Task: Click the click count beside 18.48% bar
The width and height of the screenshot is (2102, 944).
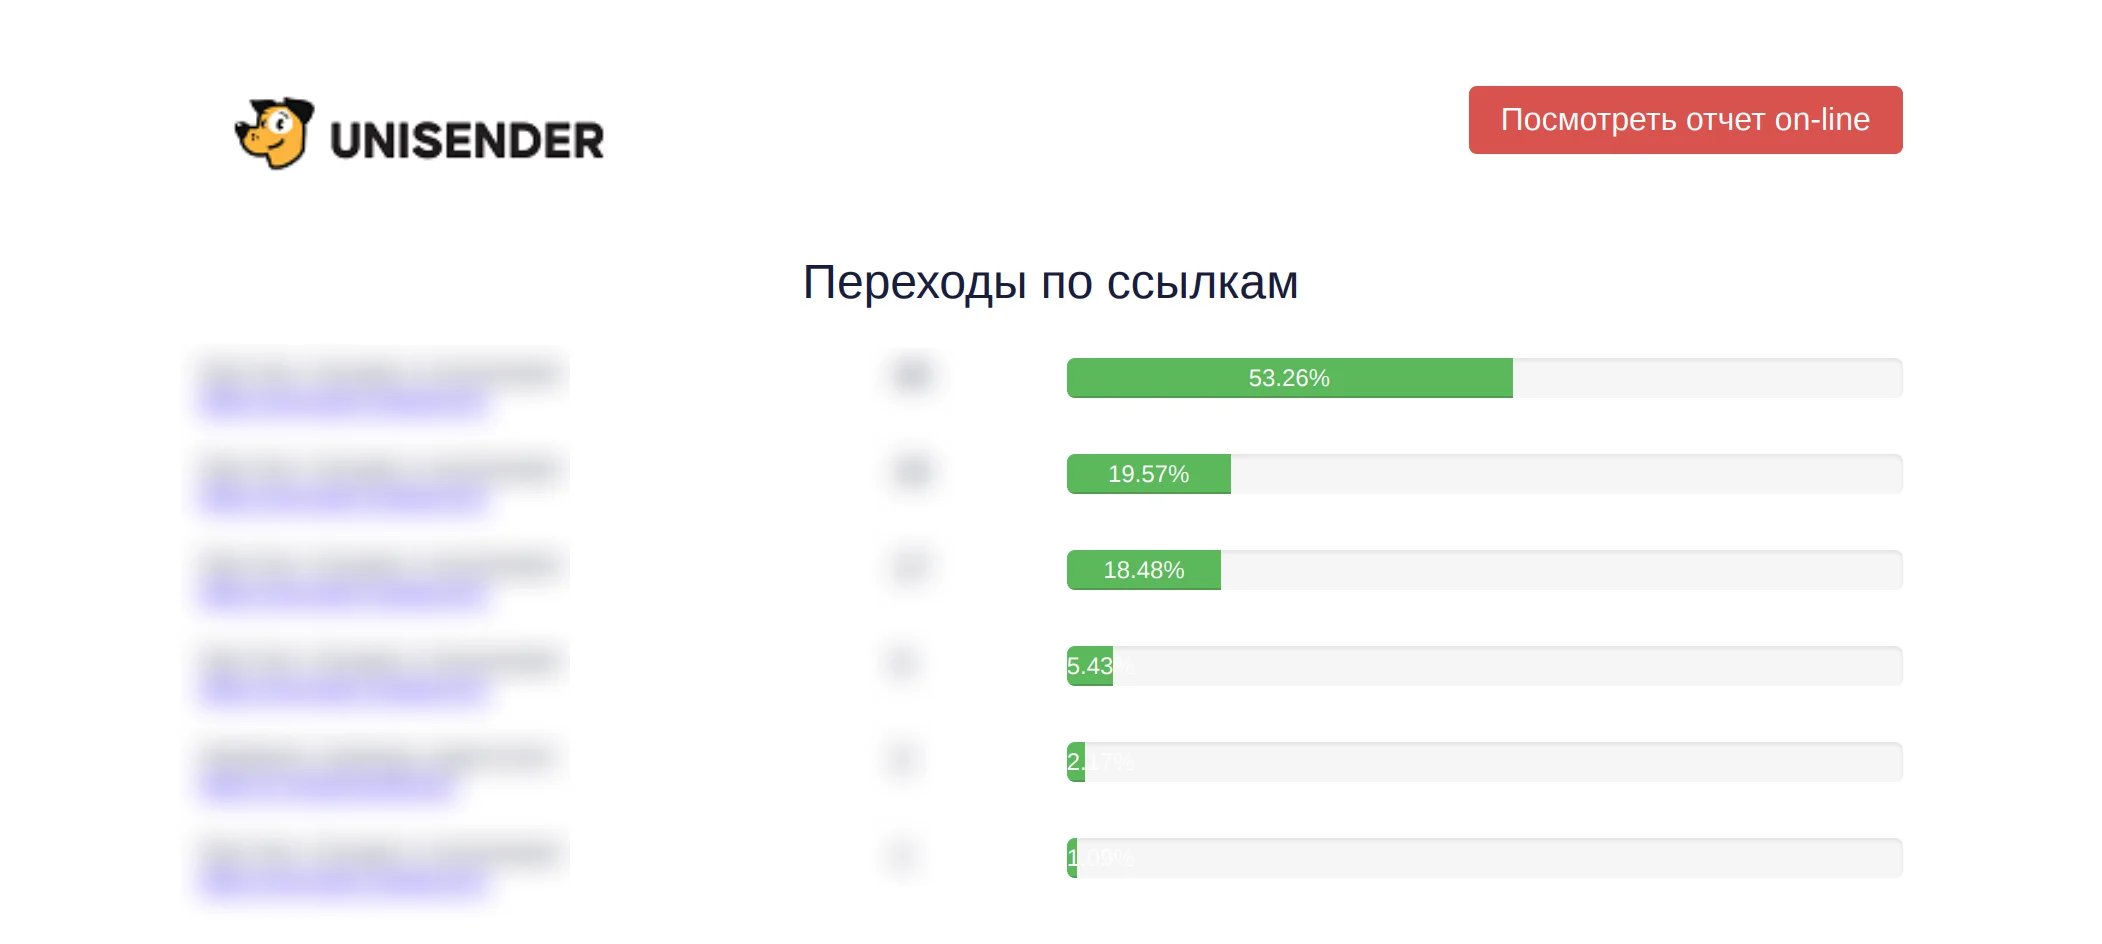Action: click(910, 566)
